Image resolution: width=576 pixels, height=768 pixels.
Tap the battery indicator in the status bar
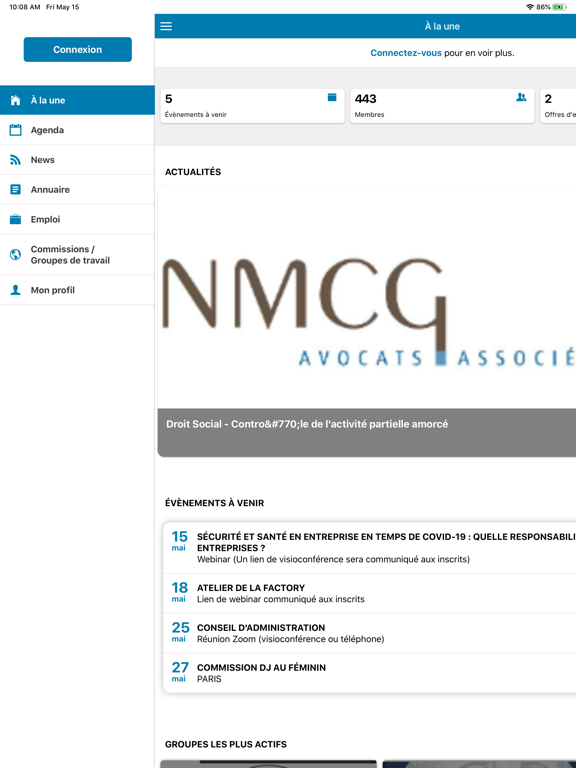coord(560,7)
